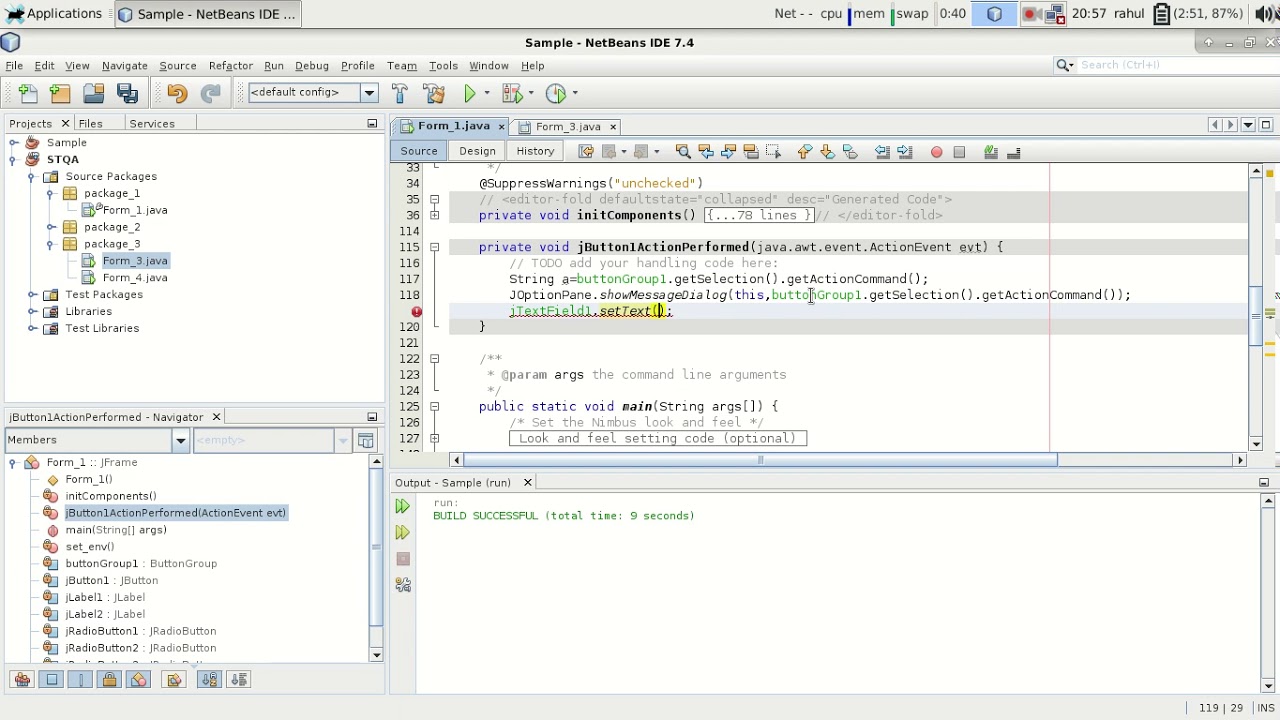Click Output window settings wrench icon
This screenshot has width=1280, height=720.
(x=403, y=585)
